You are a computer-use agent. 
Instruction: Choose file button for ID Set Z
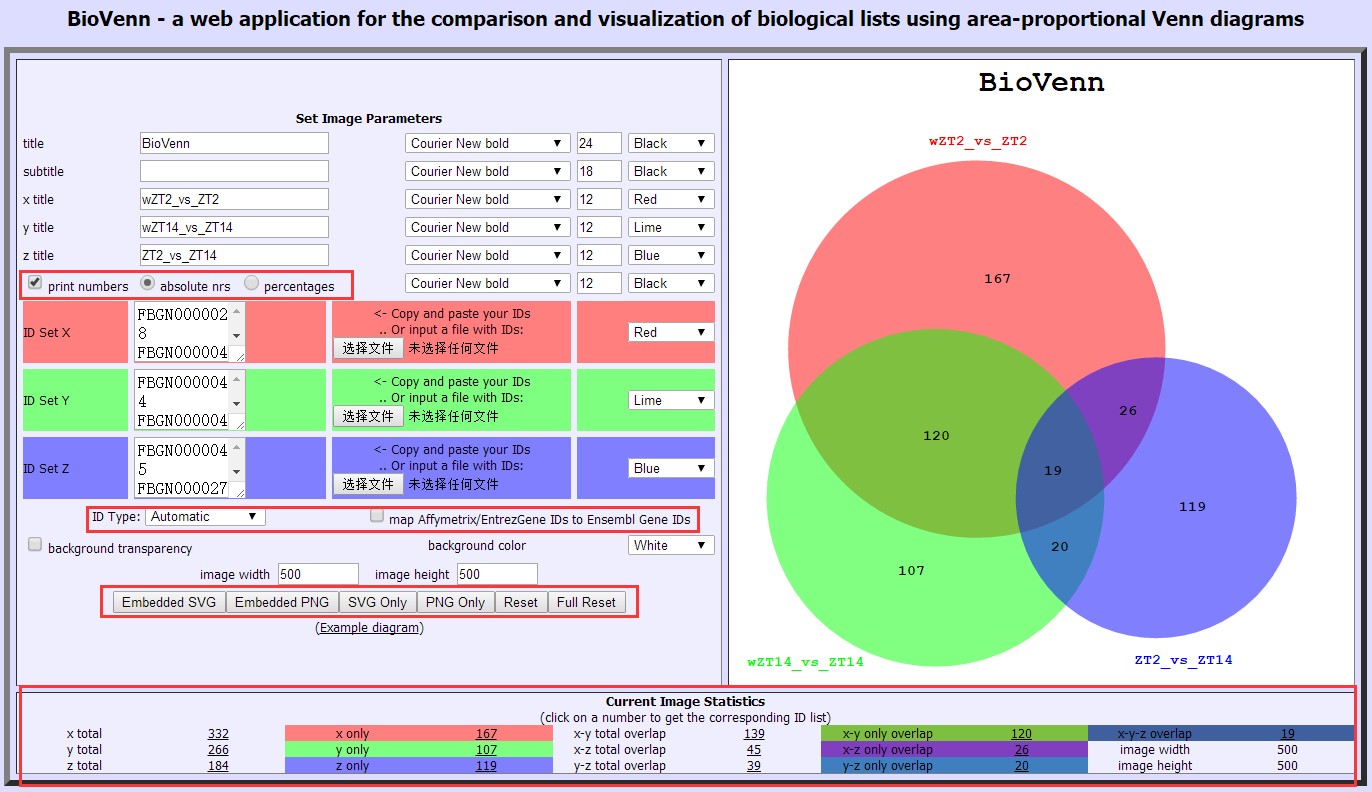(368, 484)
